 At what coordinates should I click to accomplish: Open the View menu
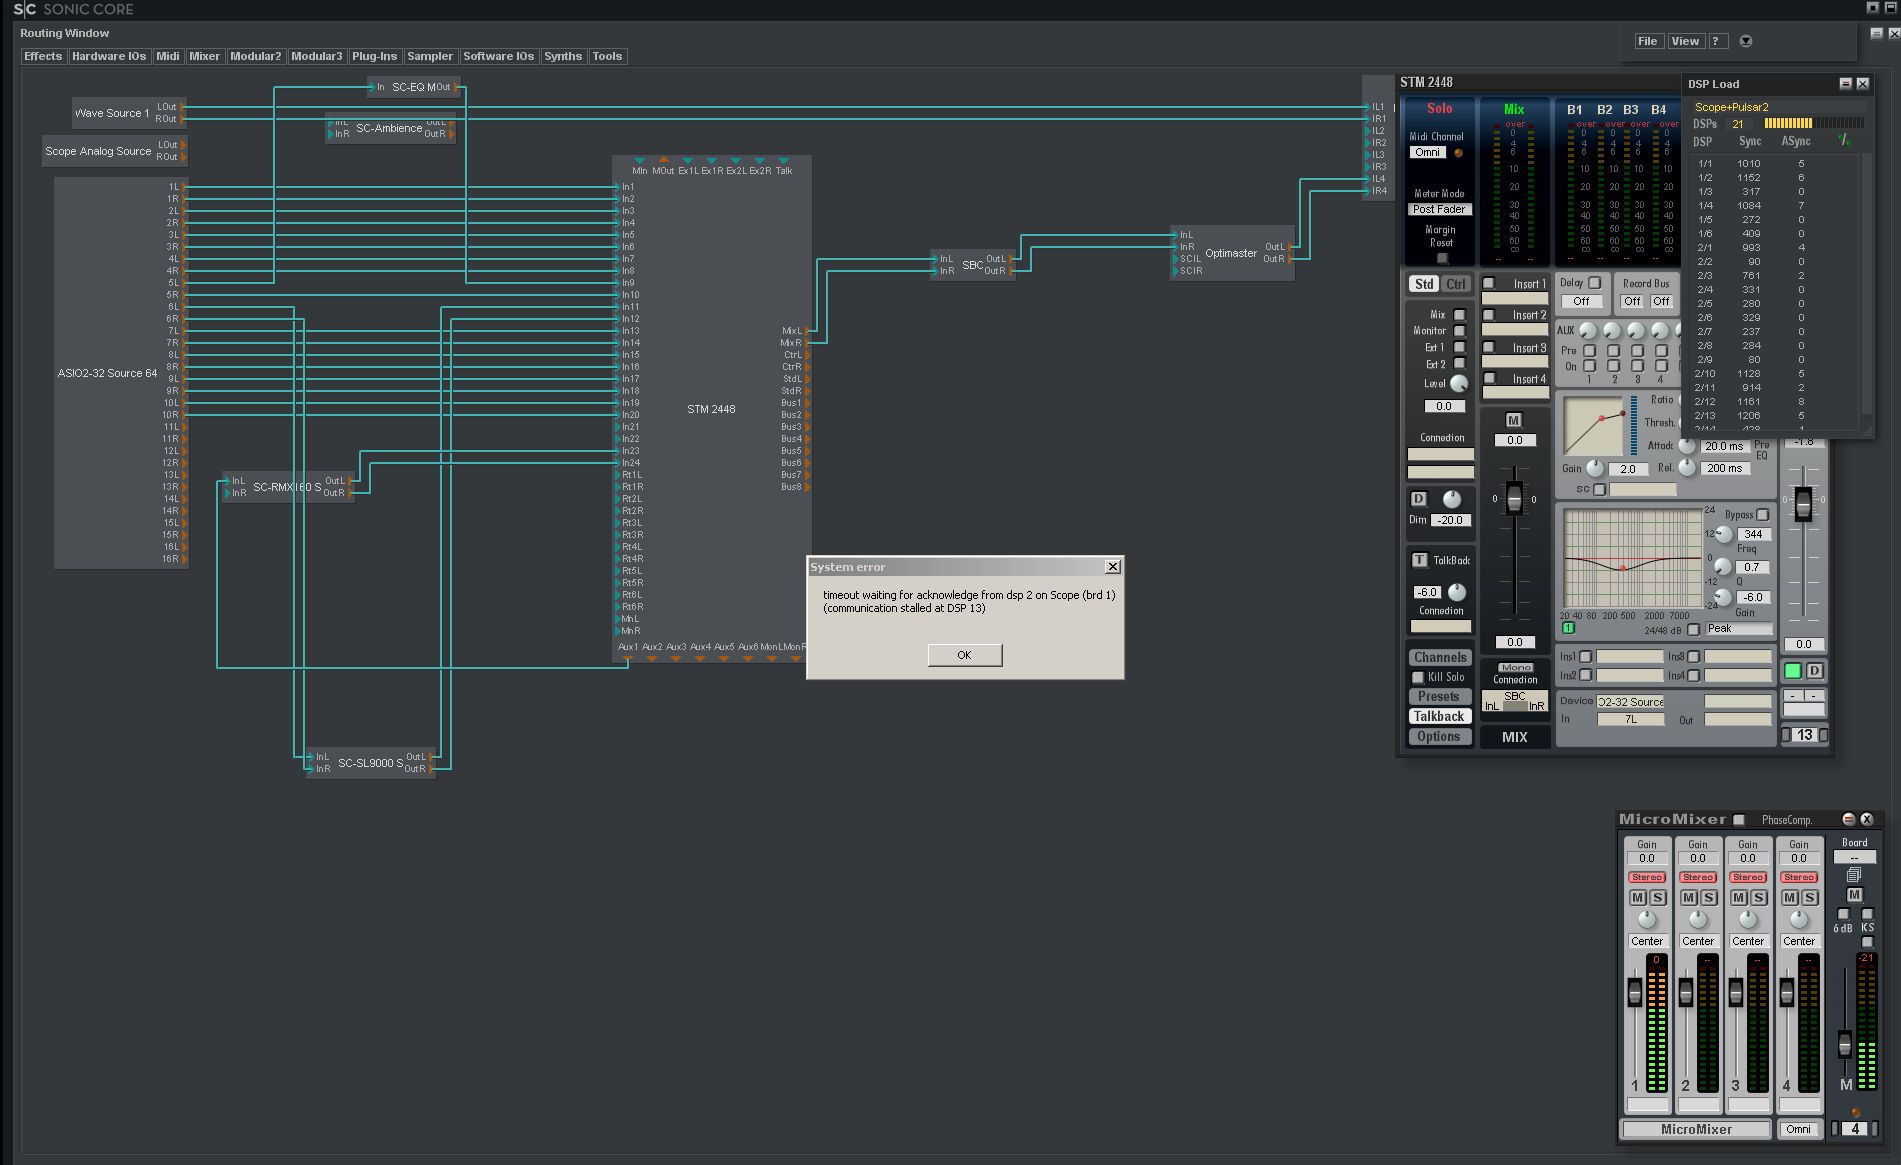(x=1685, y=41)
